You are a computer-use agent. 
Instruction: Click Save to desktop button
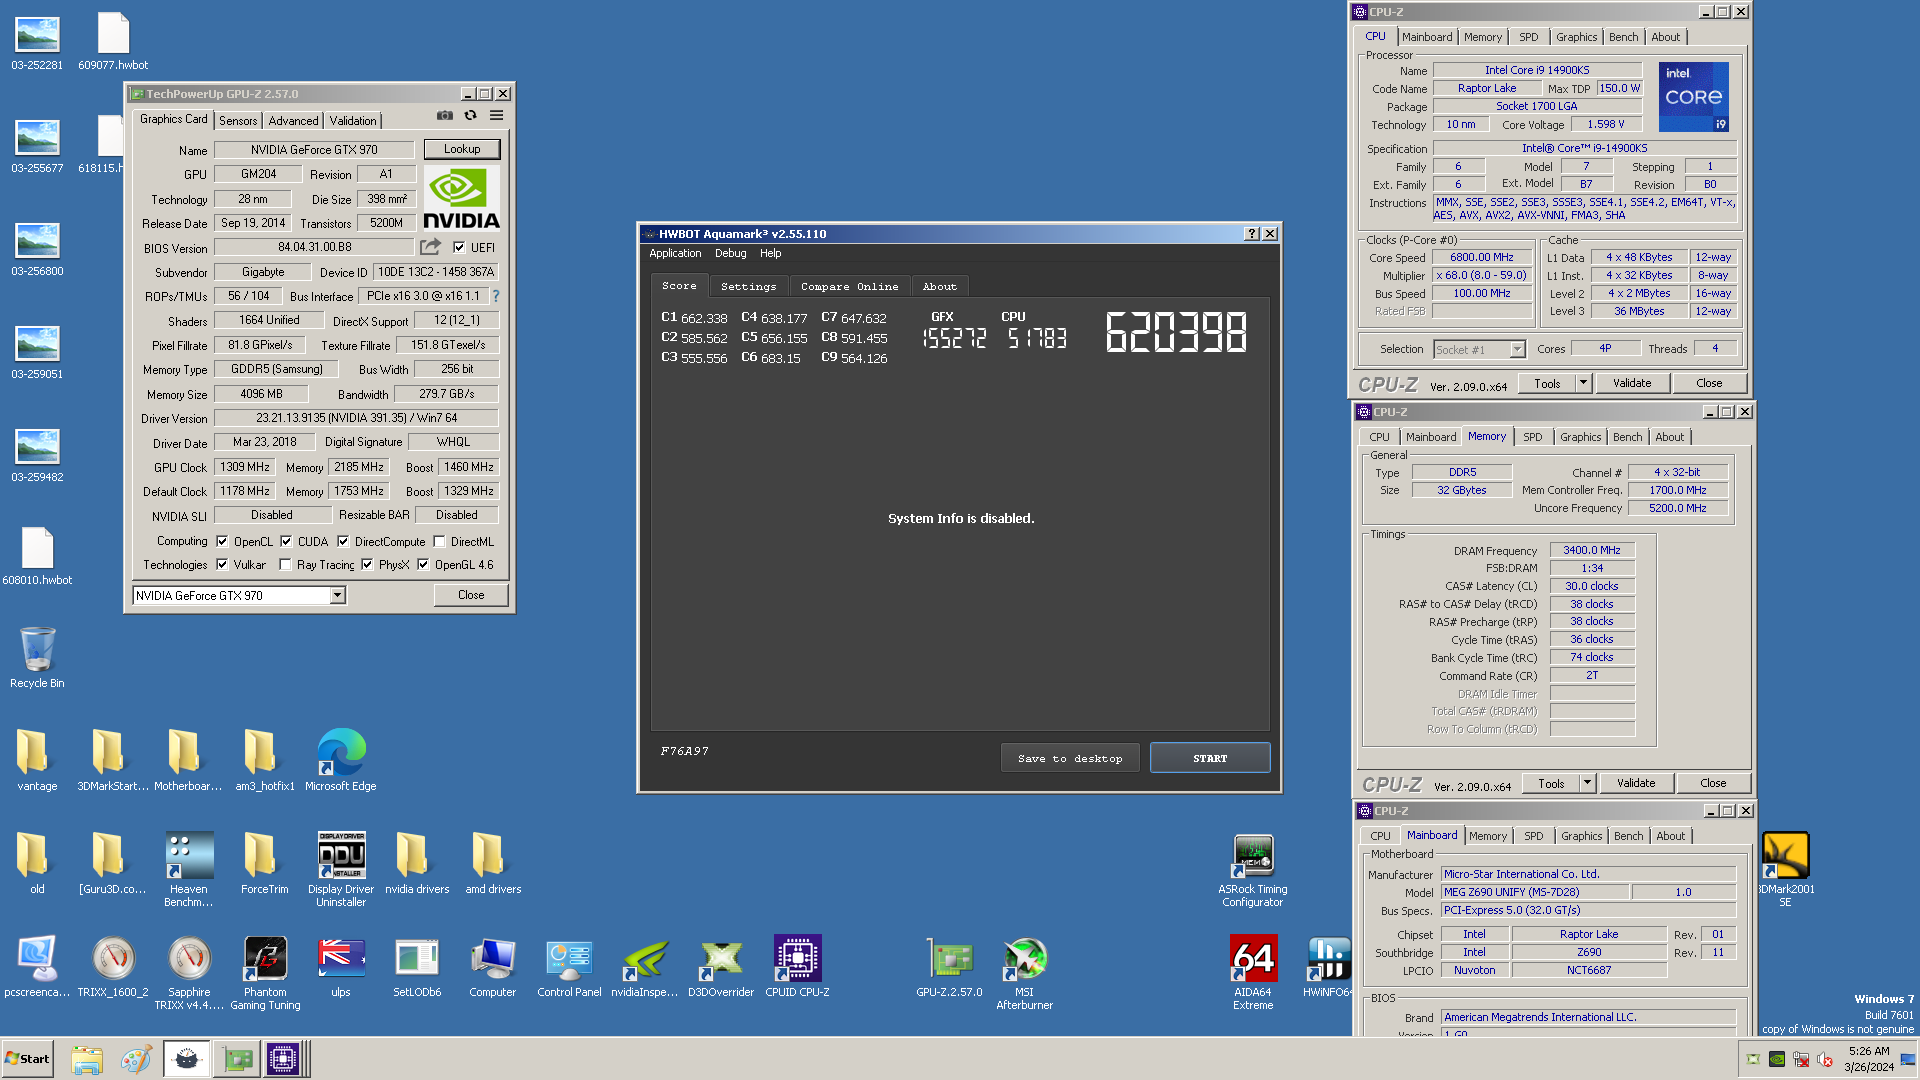point(1070,758)
